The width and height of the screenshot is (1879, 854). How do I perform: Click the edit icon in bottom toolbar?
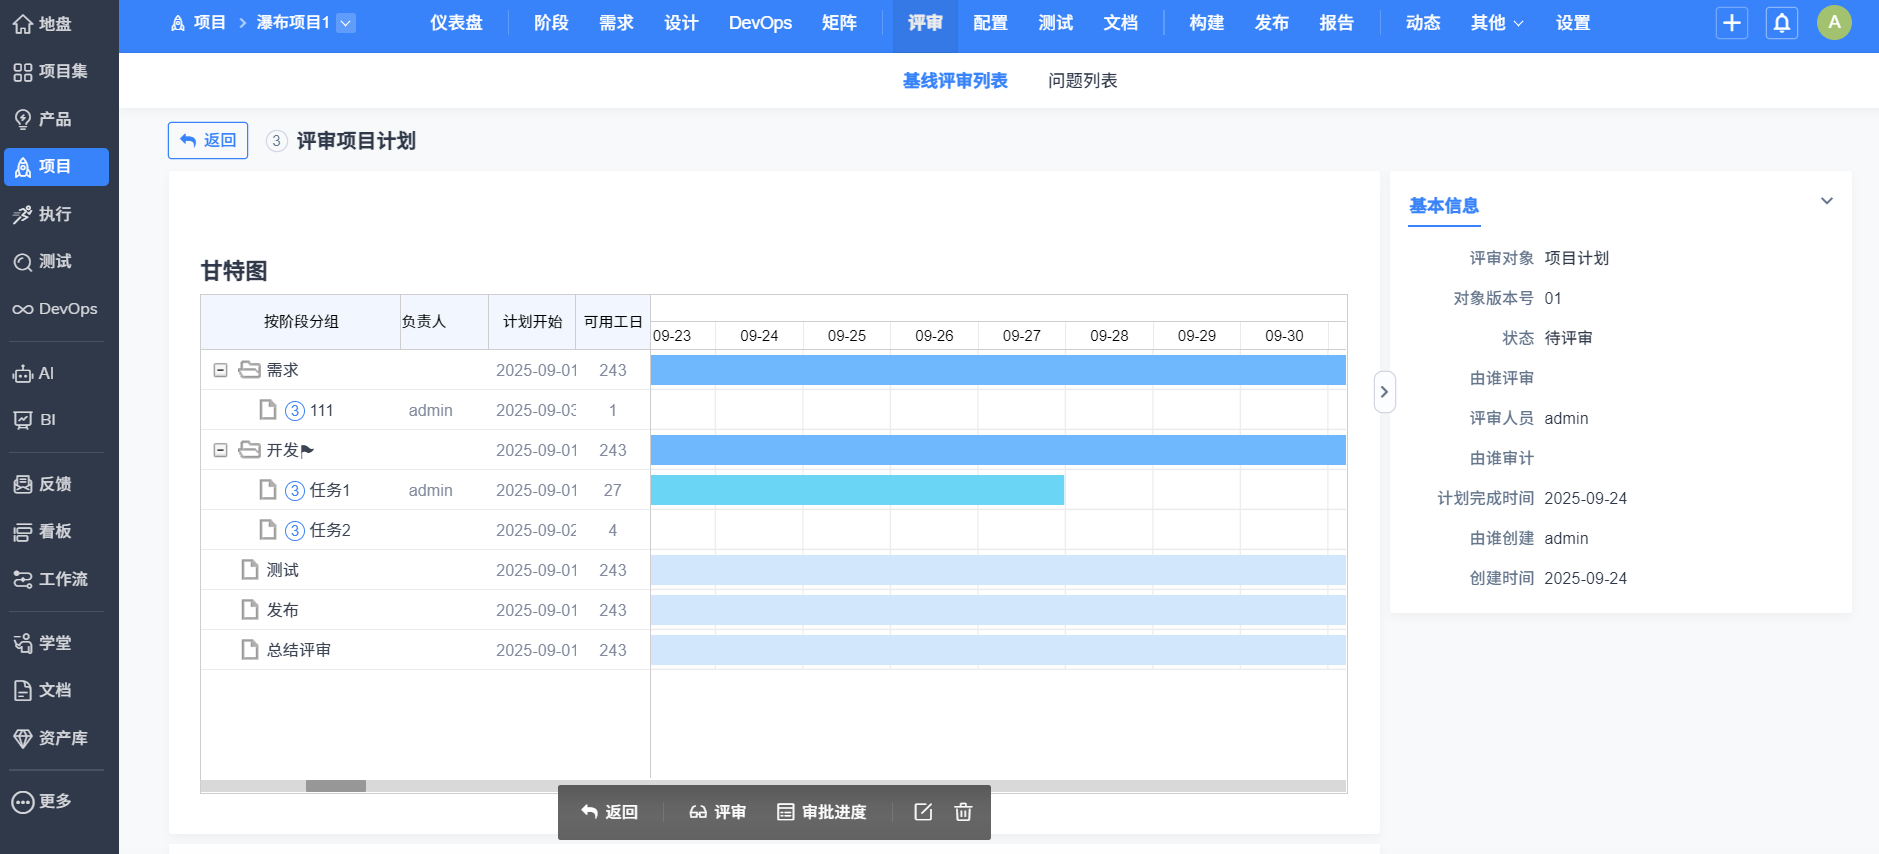(x=923, y=812)
